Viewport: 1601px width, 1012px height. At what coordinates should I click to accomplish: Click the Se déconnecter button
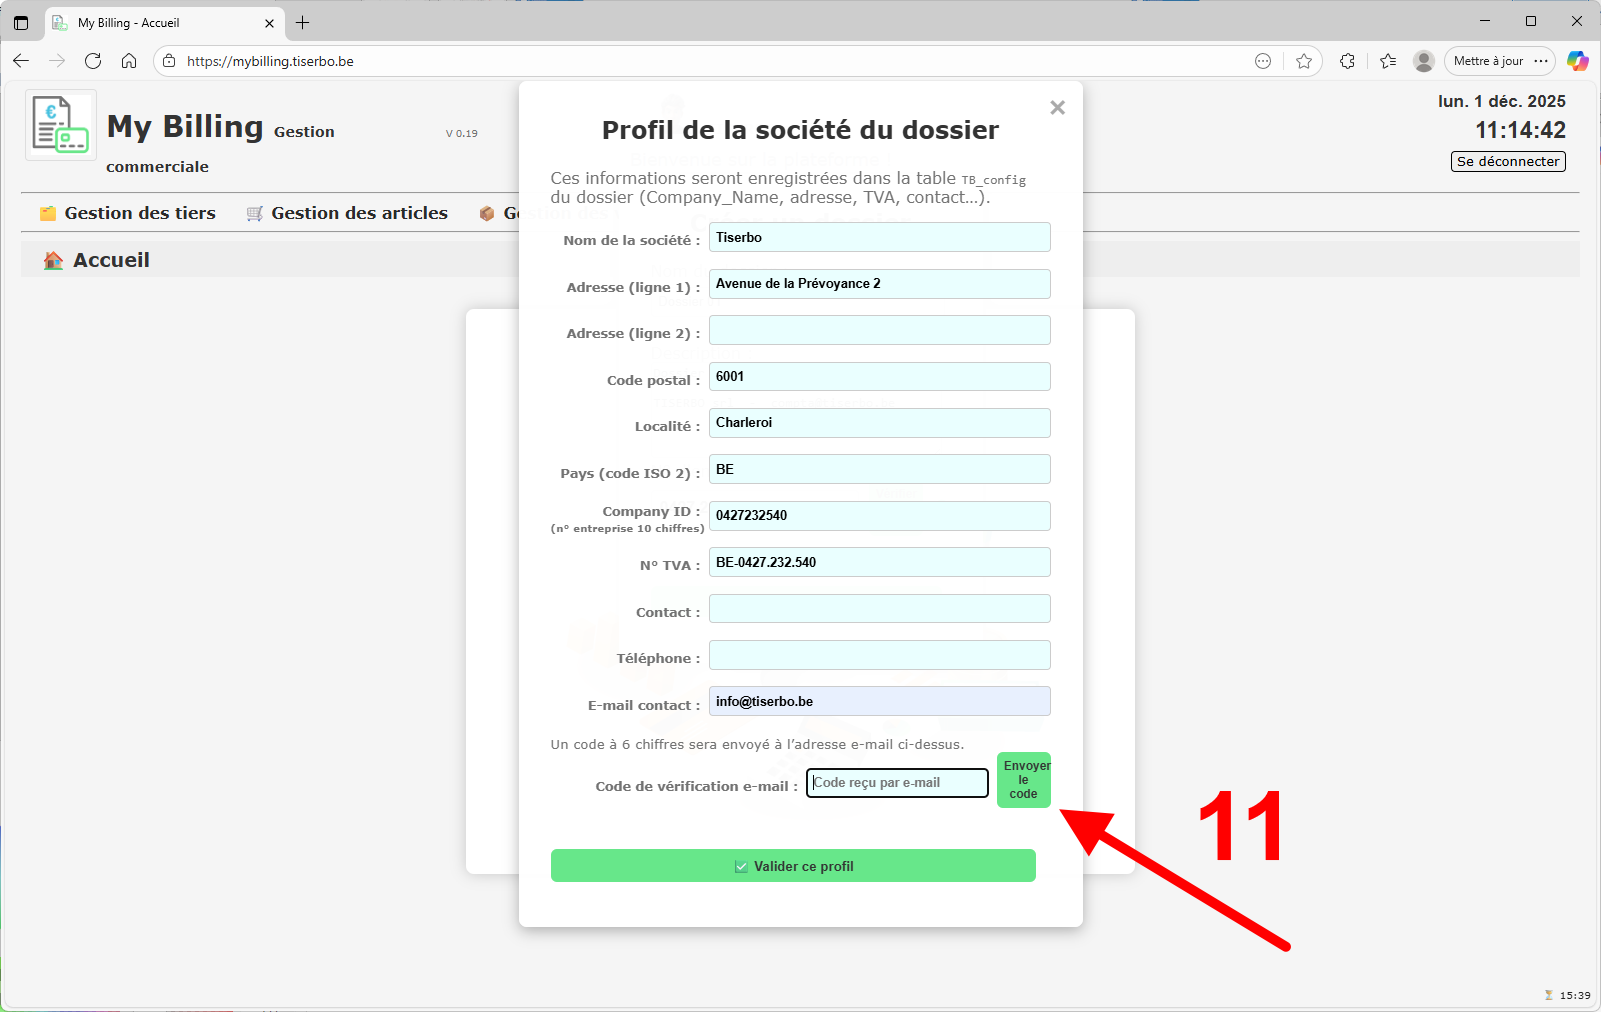click(1507, 161)
